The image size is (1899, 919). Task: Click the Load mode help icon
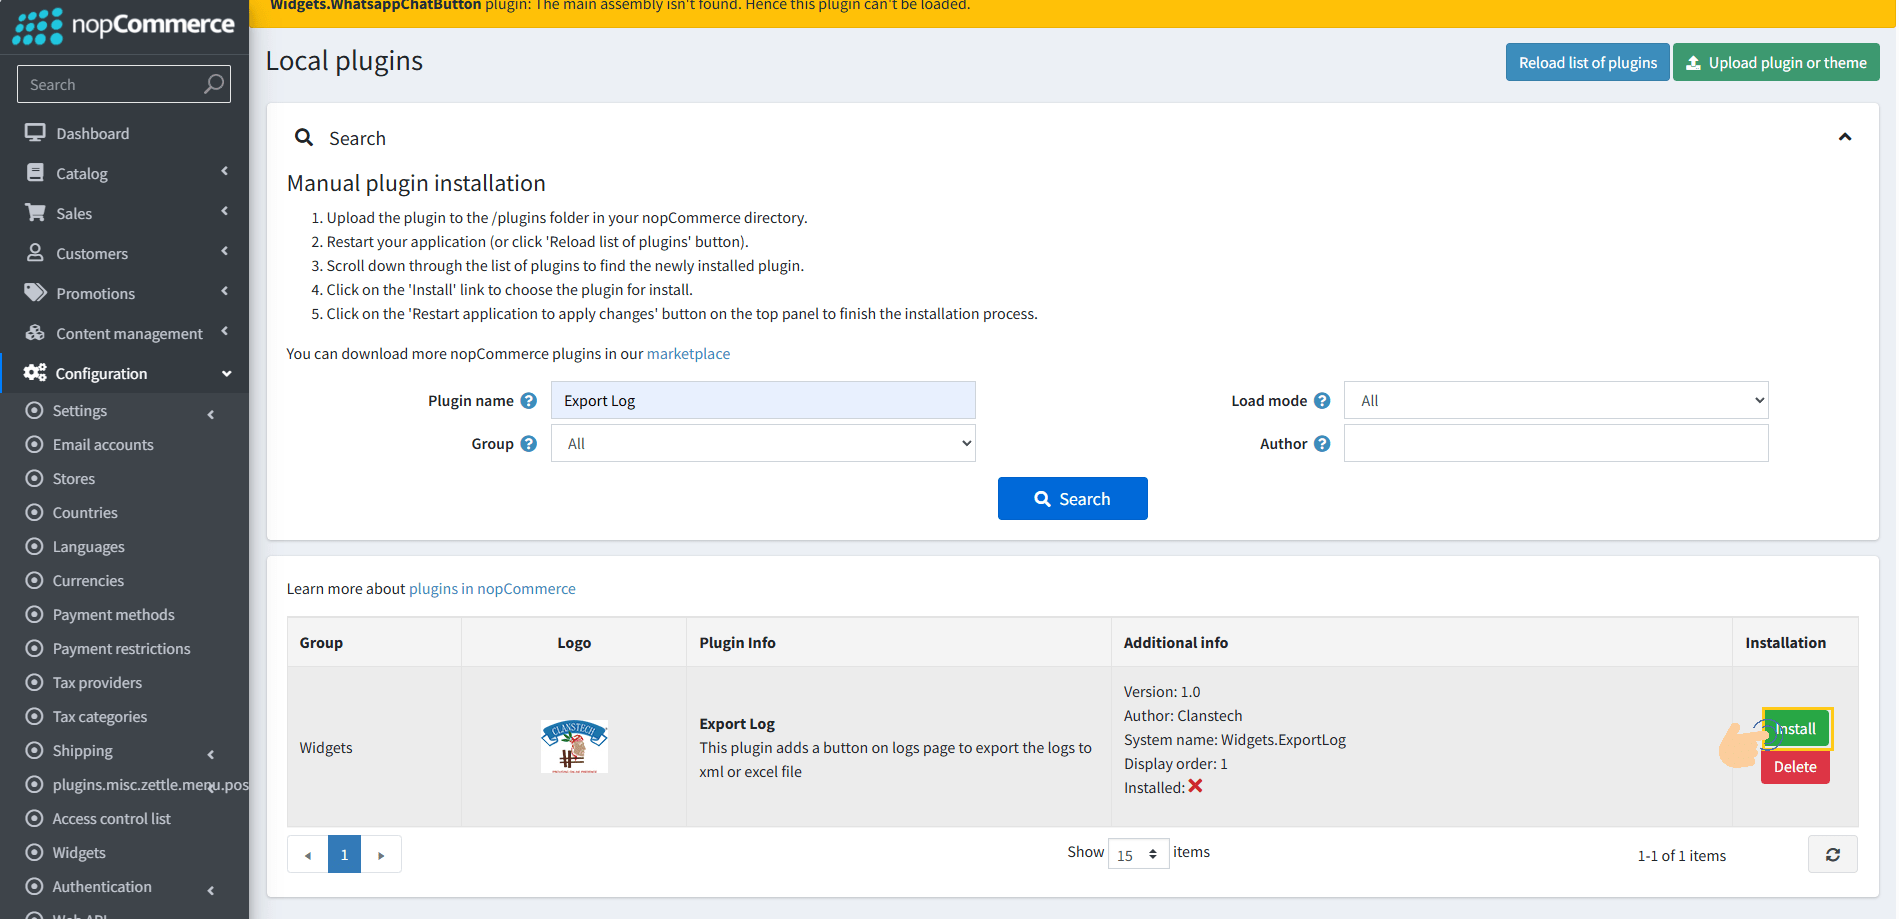[x=1322, y=401]
